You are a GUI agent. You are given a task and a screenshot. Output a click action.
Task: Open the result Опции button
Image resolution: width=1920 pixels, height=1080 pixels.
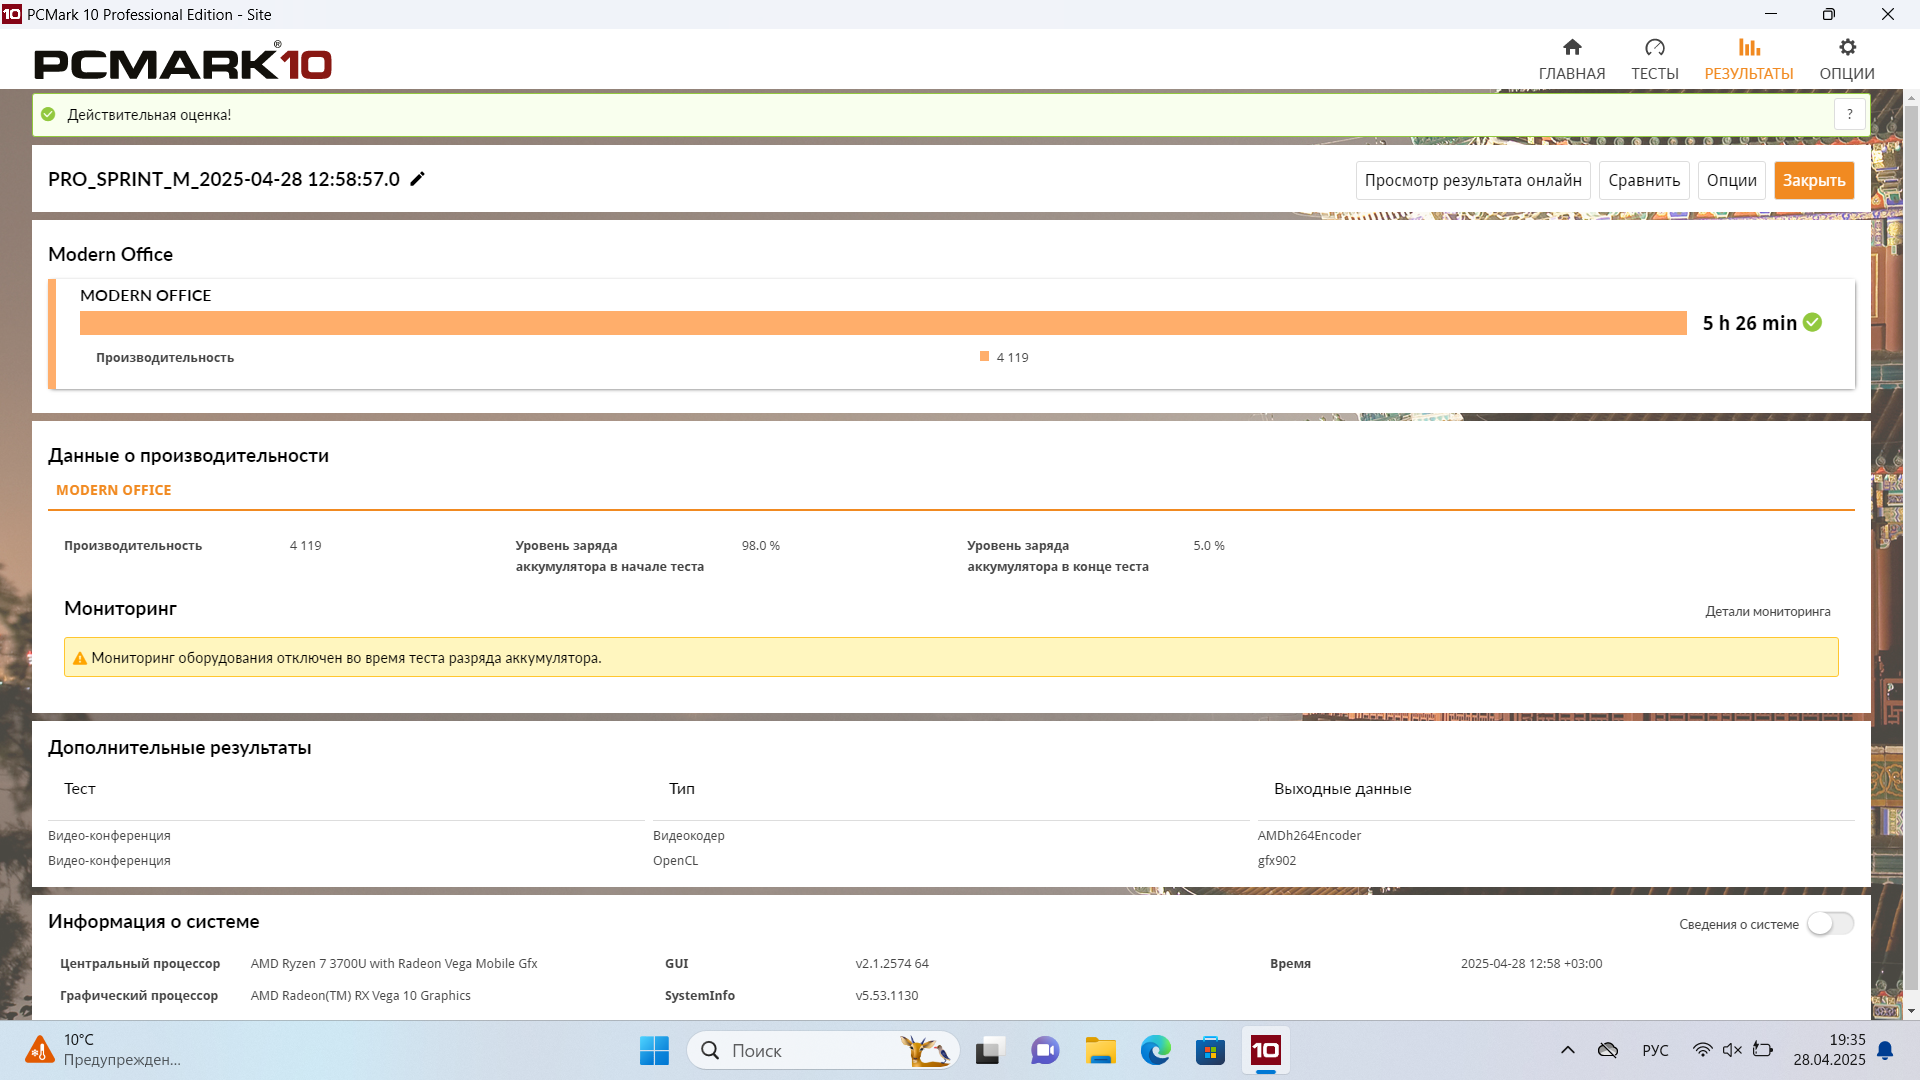pyautogui.click(x=1732, y=181)
